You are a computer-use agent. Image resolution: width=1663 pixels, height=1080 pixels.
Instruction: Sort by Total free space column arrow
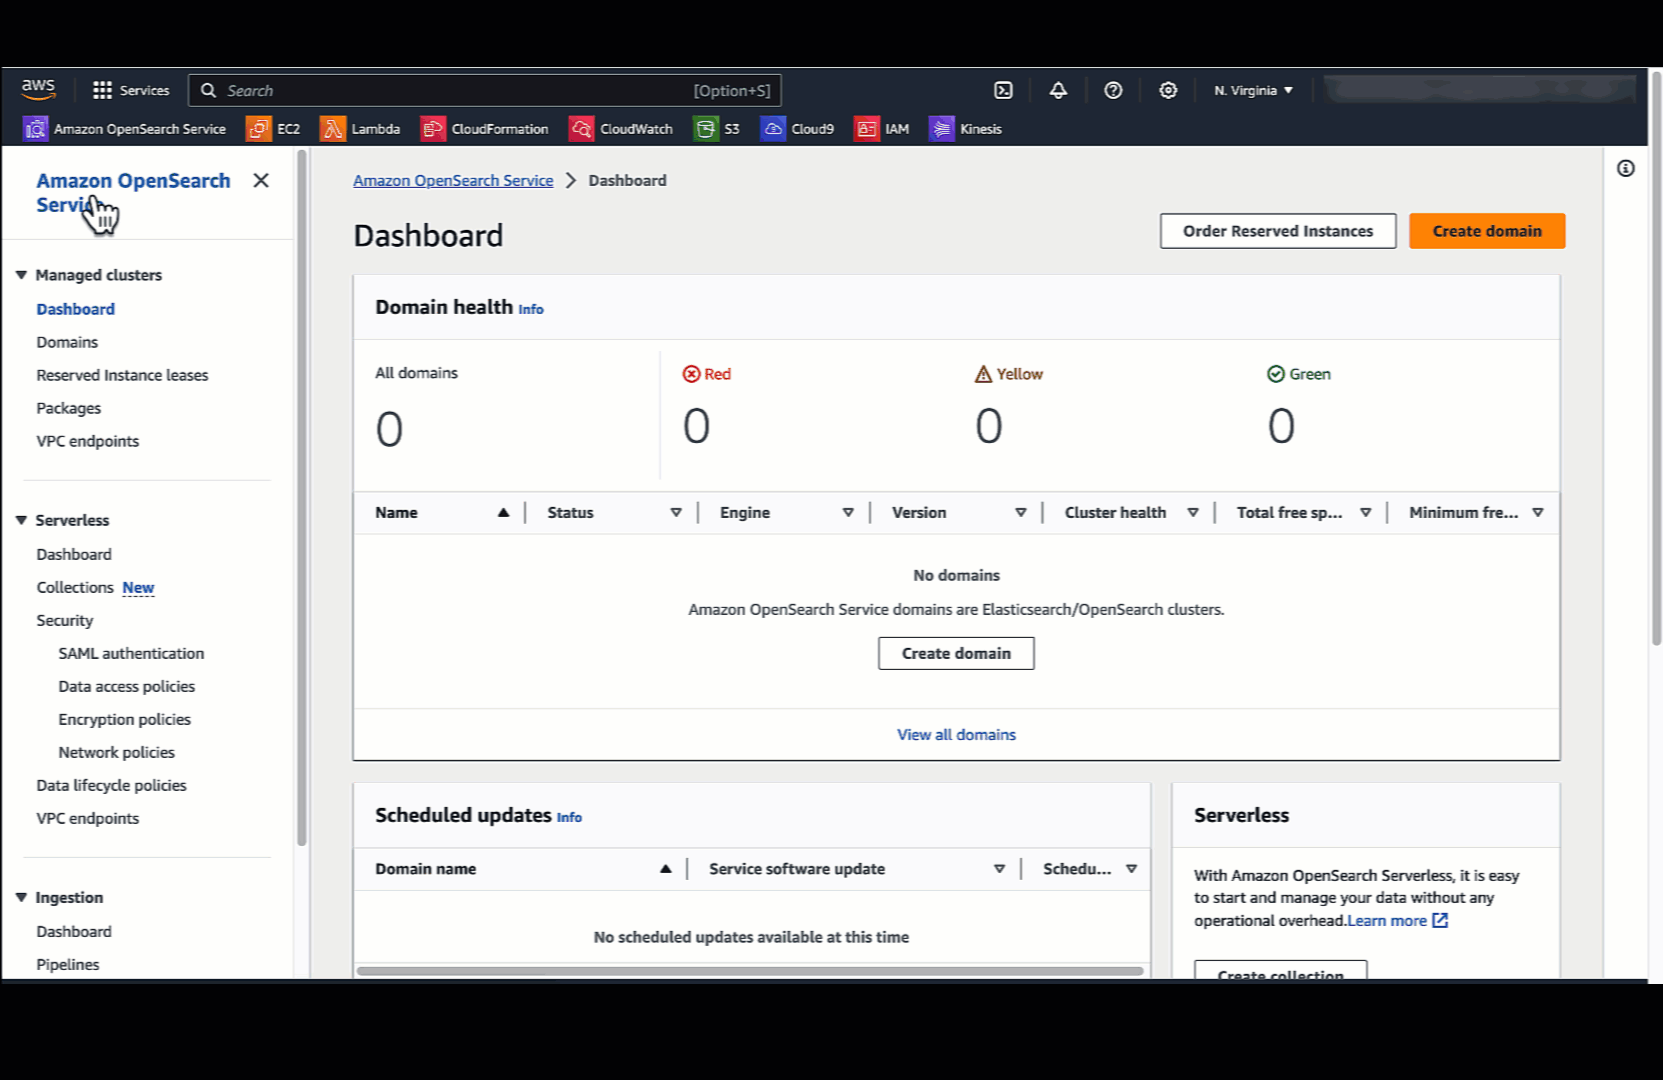pos(1366,513)
